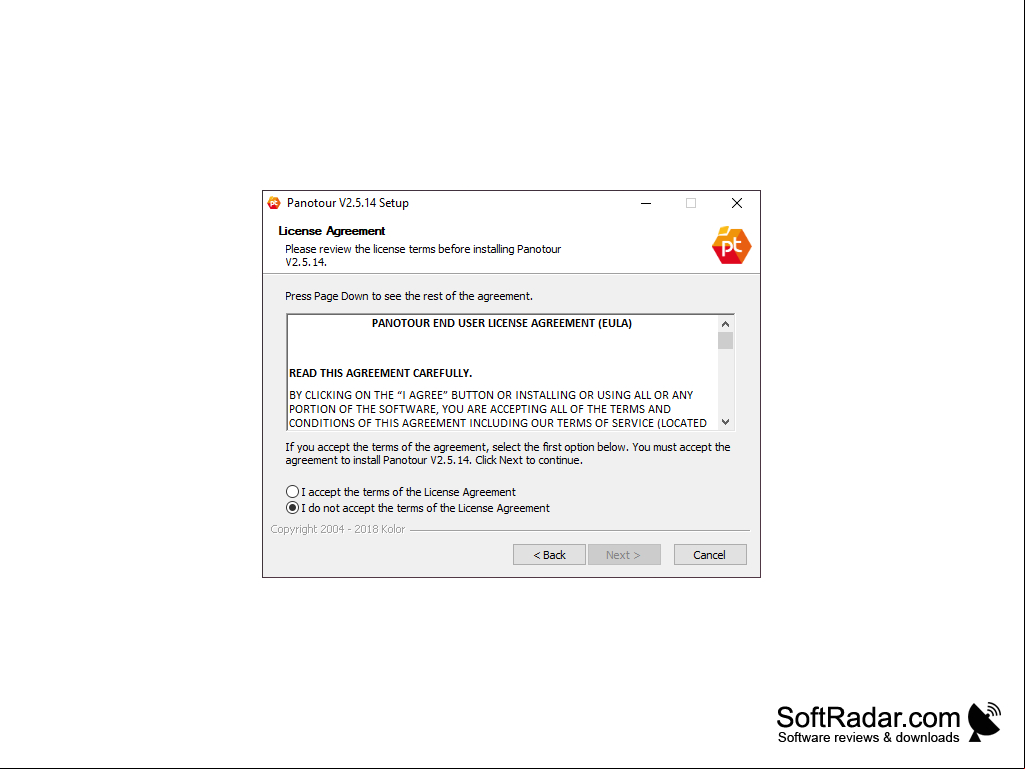
Task: Cancel the Panotour installation
Action: pyautogui.click(x=710, y=555)
